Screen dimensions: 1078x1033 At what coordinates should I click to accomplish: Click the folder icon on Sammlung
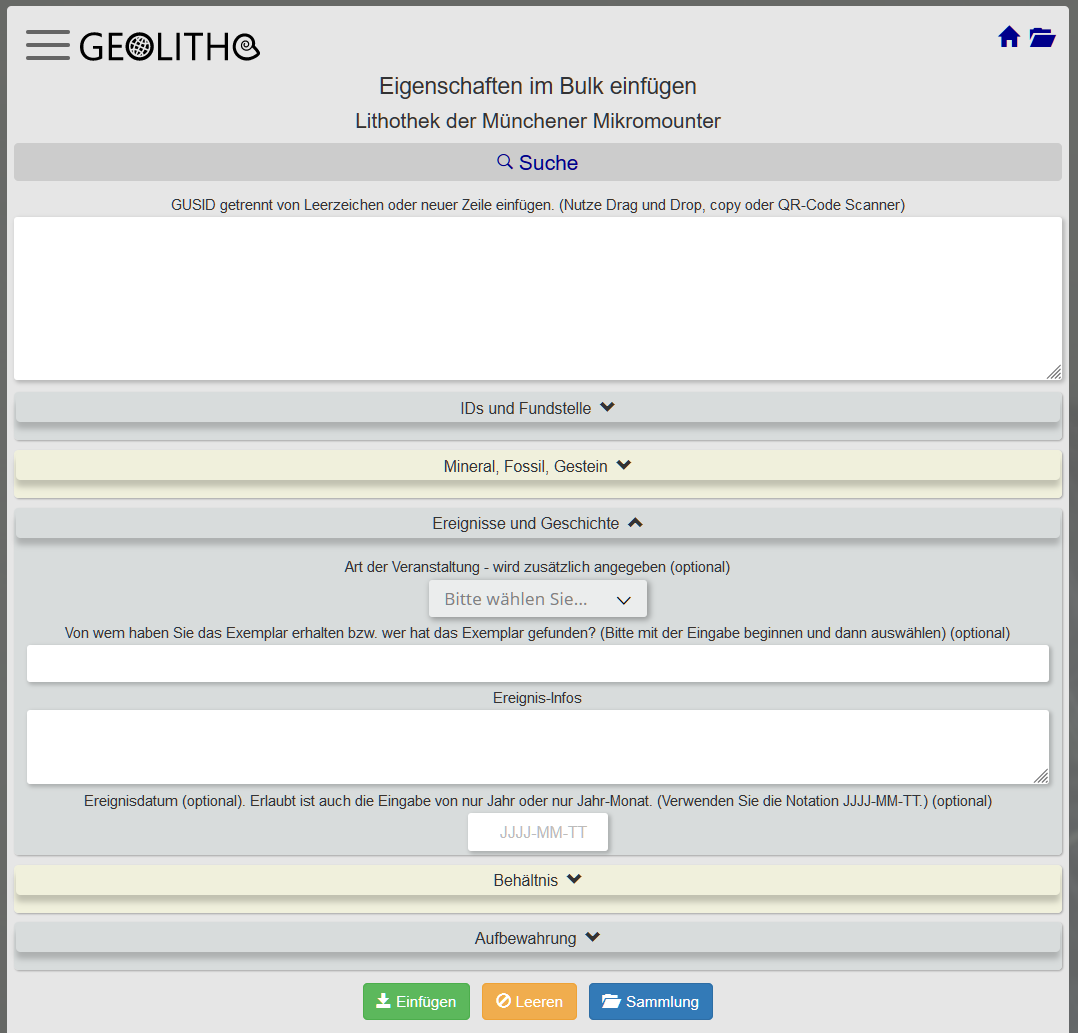pyautogui.click(x=611, y=1001)
